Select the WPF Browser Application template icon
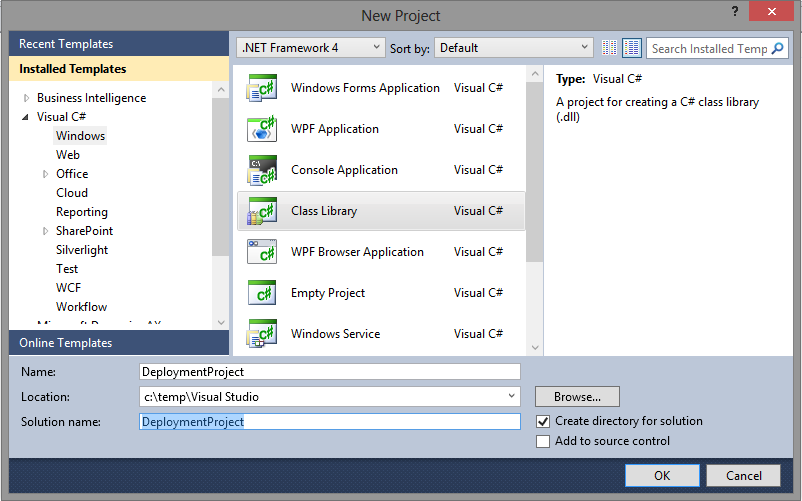Screen dimensions: 802x501 click(x=262, y=252)
